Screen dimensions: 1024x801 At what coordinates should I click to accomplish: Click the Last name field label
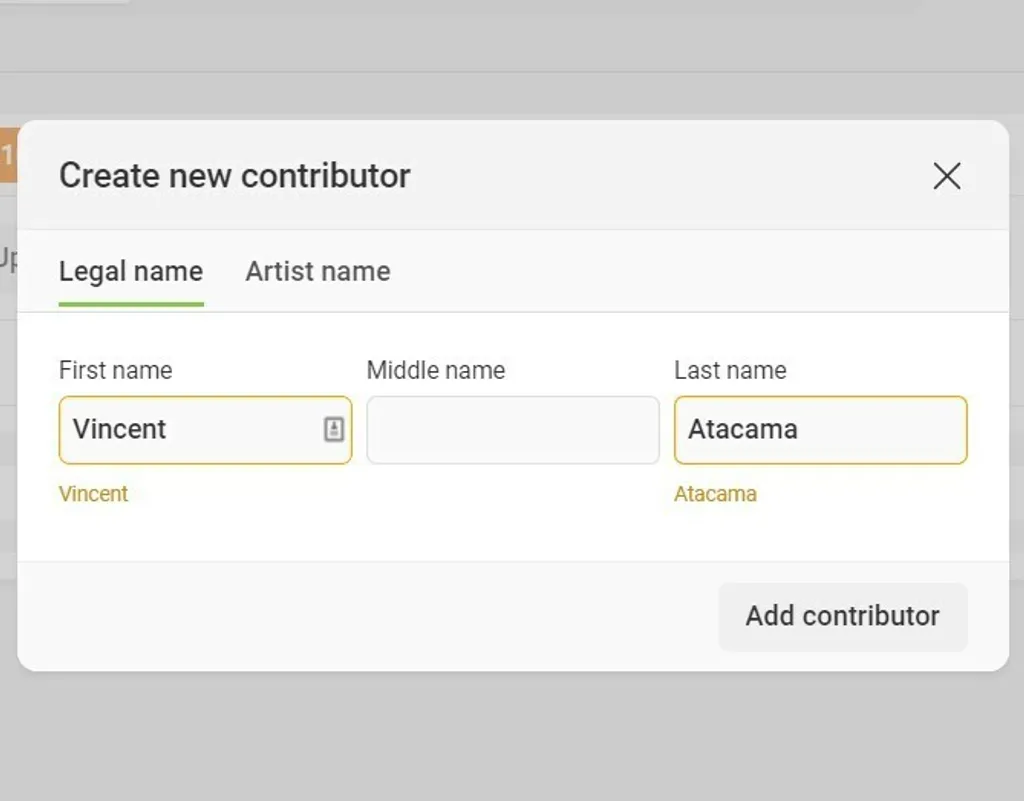click(x=731, y=370)
